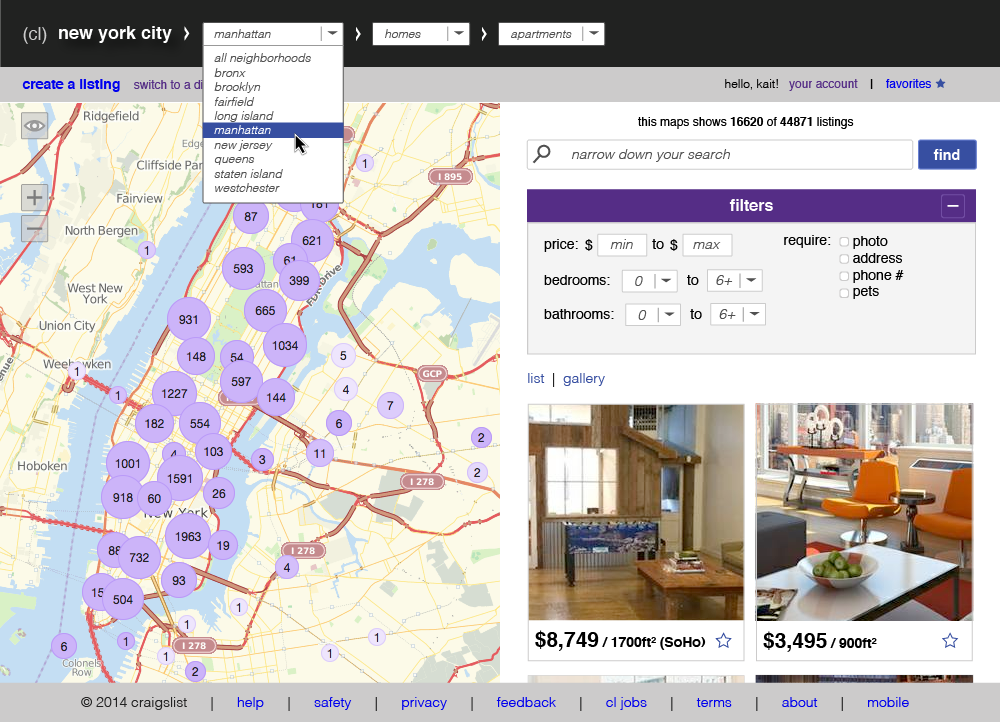Choose bronx from the dropdown list

click(x=230, y=73)
